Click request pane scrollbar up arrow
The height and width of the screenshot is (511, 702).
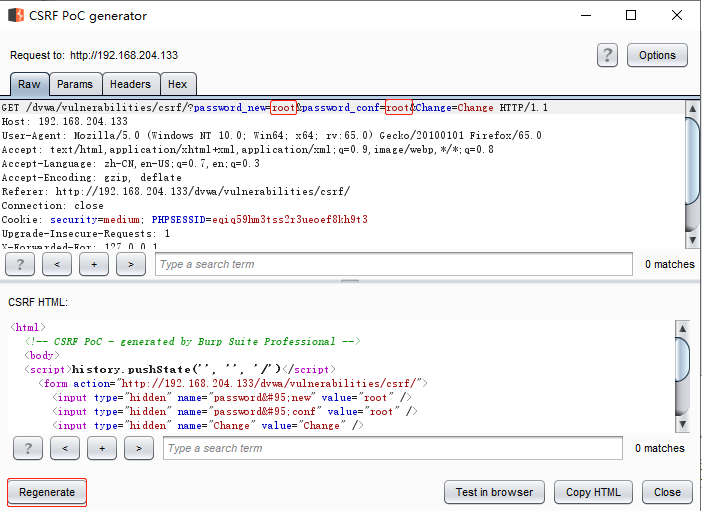click(692, 108)
